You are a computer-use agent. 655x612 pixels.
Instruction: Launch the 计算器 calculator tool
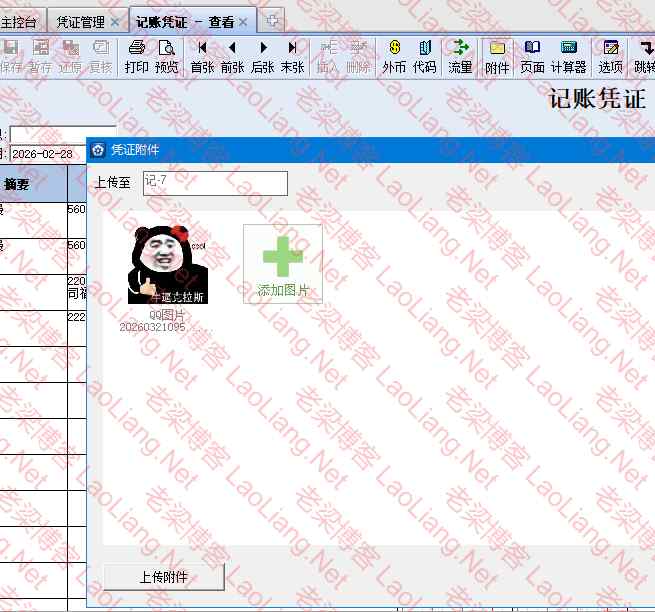click(x=568, y=57)
